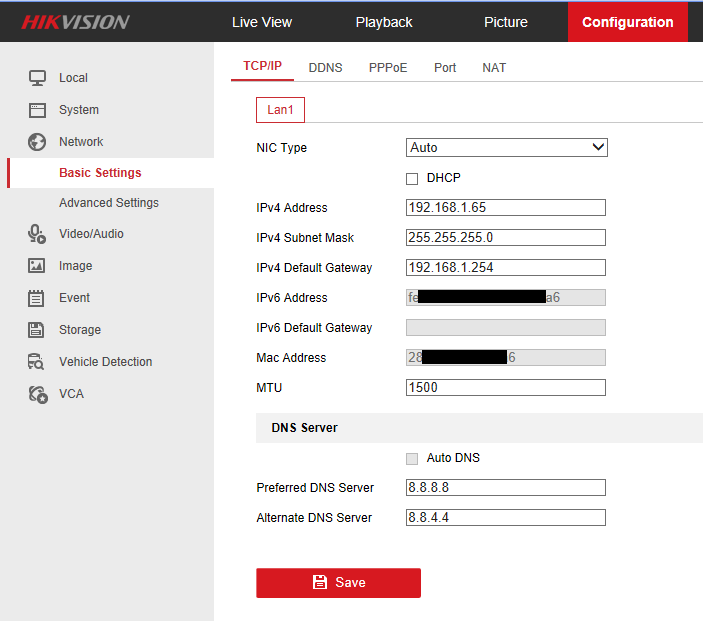703x621 pixels.
Task: Switch to the DDNS tab
Action: 325,68
